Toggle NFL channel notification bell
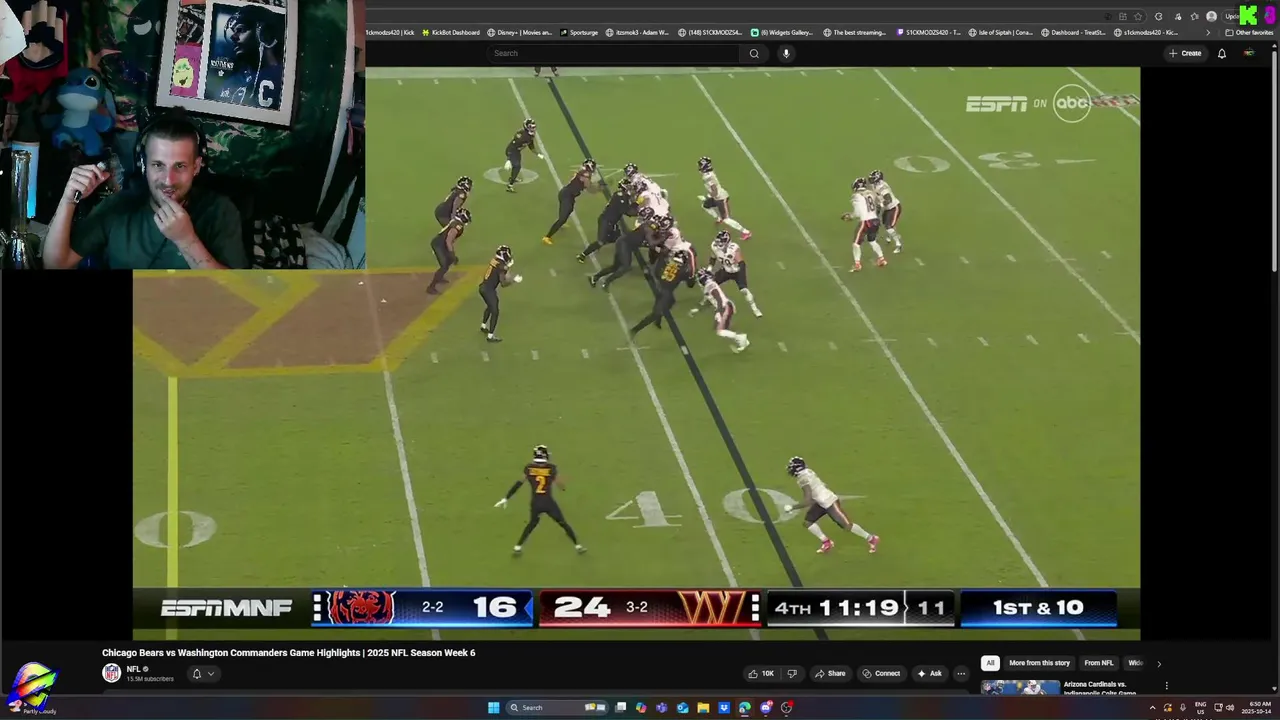This screenshot has height=720, width=1280. 197,674
